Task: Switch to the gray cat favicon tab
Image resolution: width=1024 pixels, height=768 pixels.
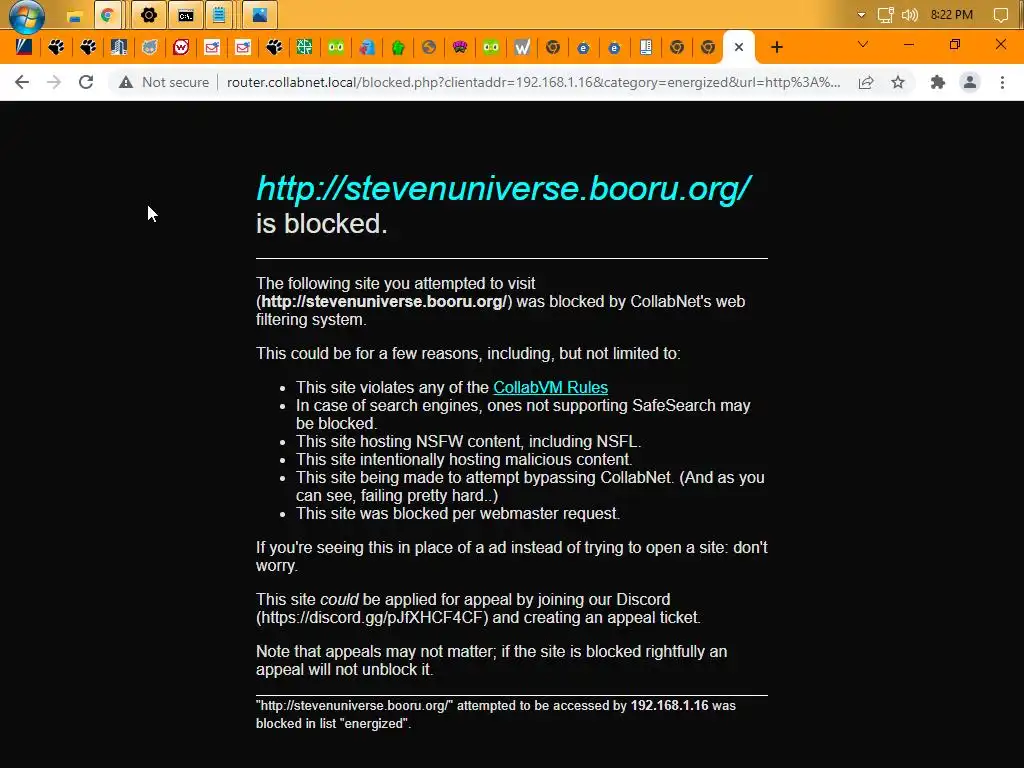Action: (150, 47)
